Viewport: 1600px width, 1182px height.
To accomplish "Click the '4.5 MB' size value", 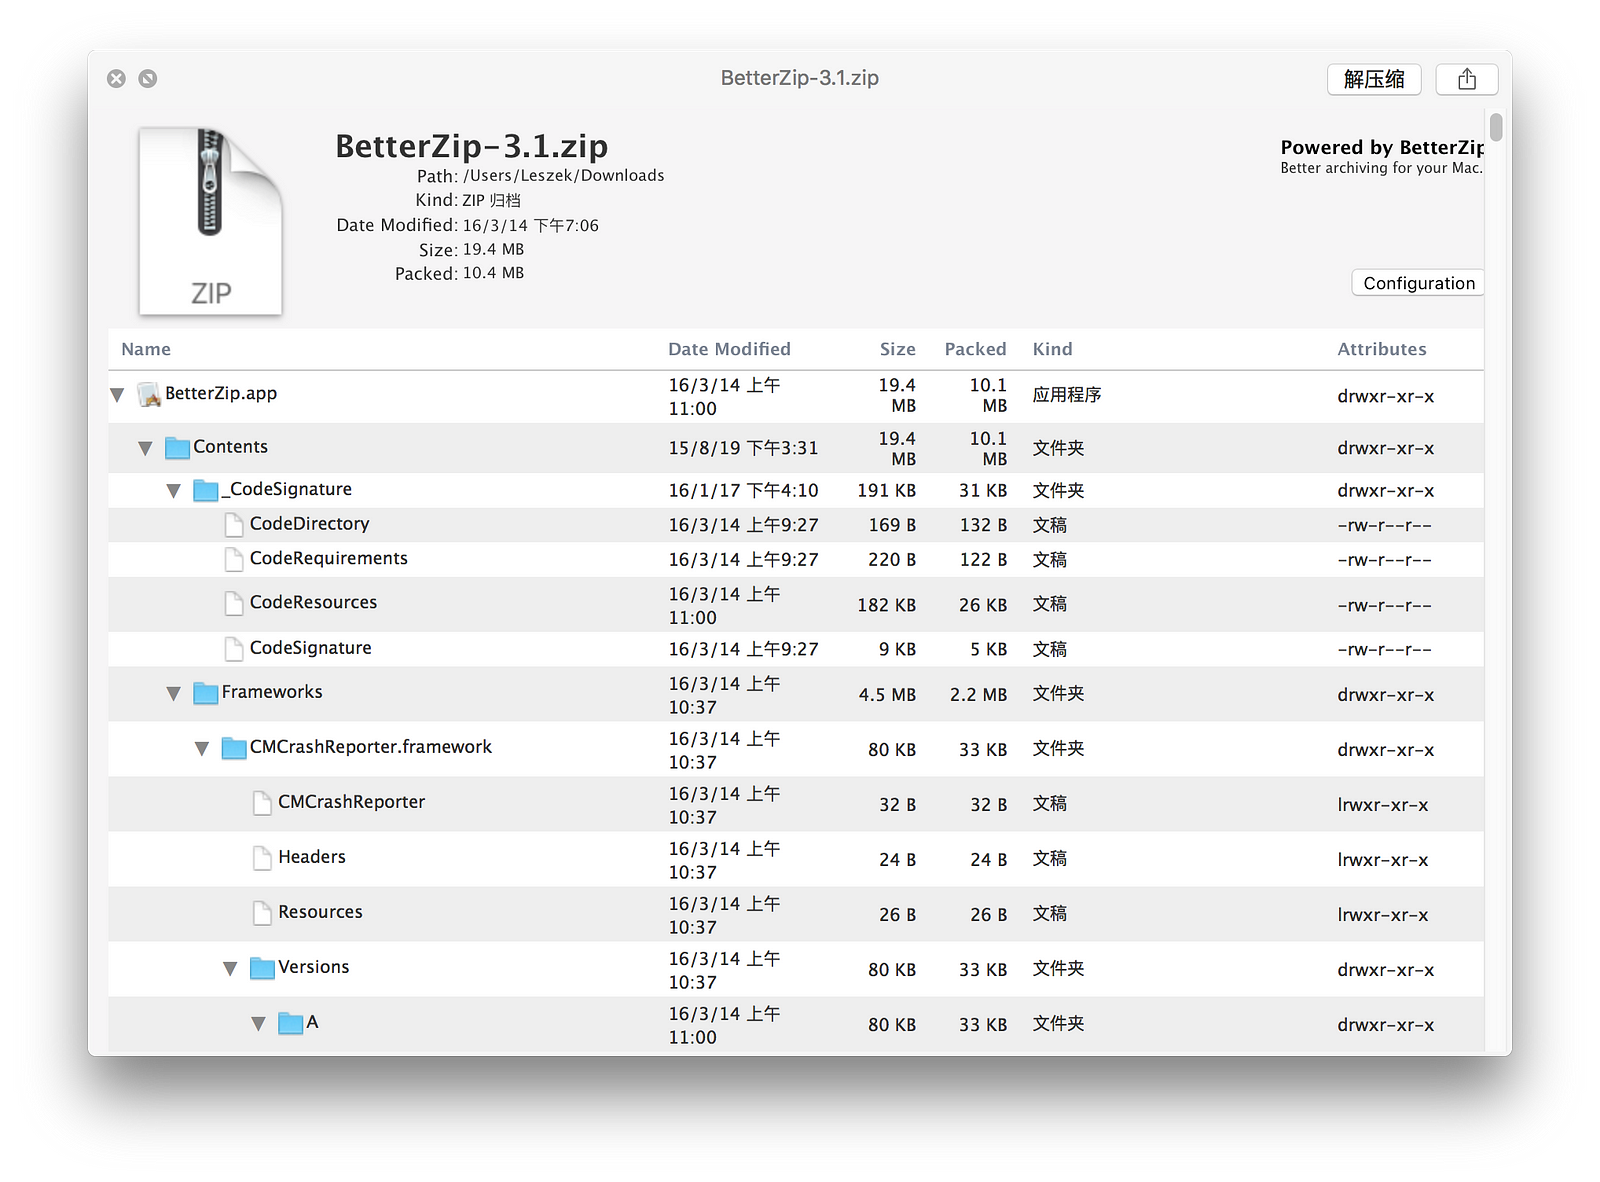I will click(887, 694).
